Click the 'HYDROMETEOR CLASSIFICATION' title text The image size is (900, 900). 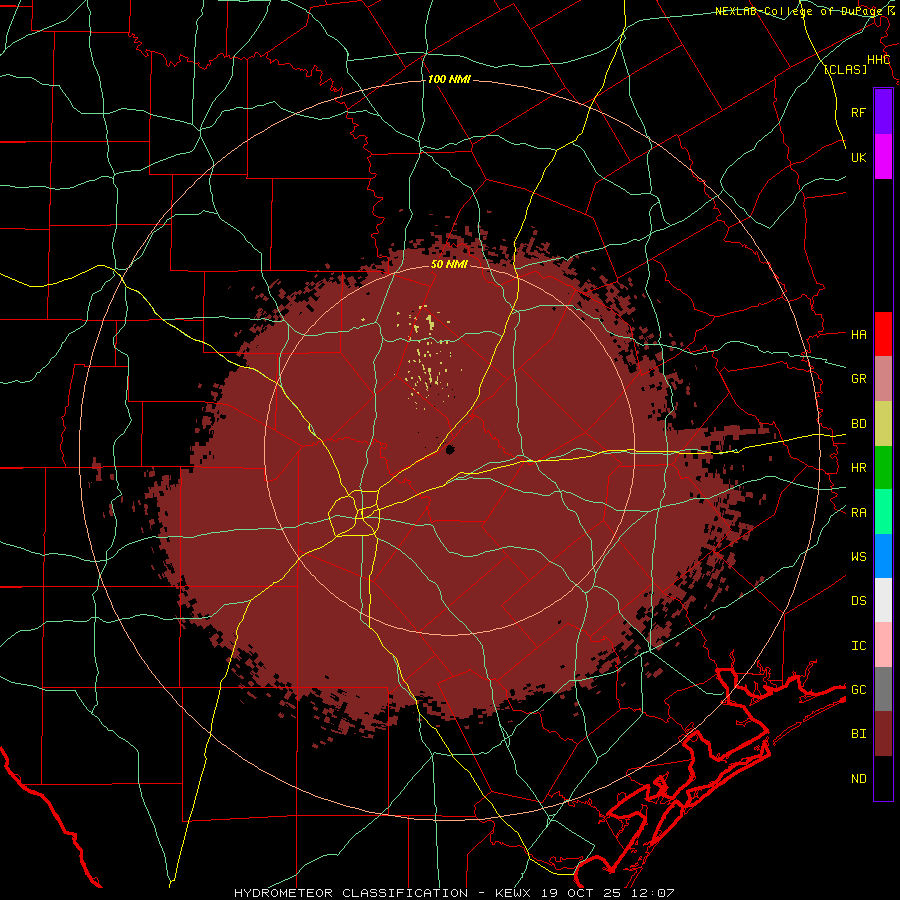351,893
